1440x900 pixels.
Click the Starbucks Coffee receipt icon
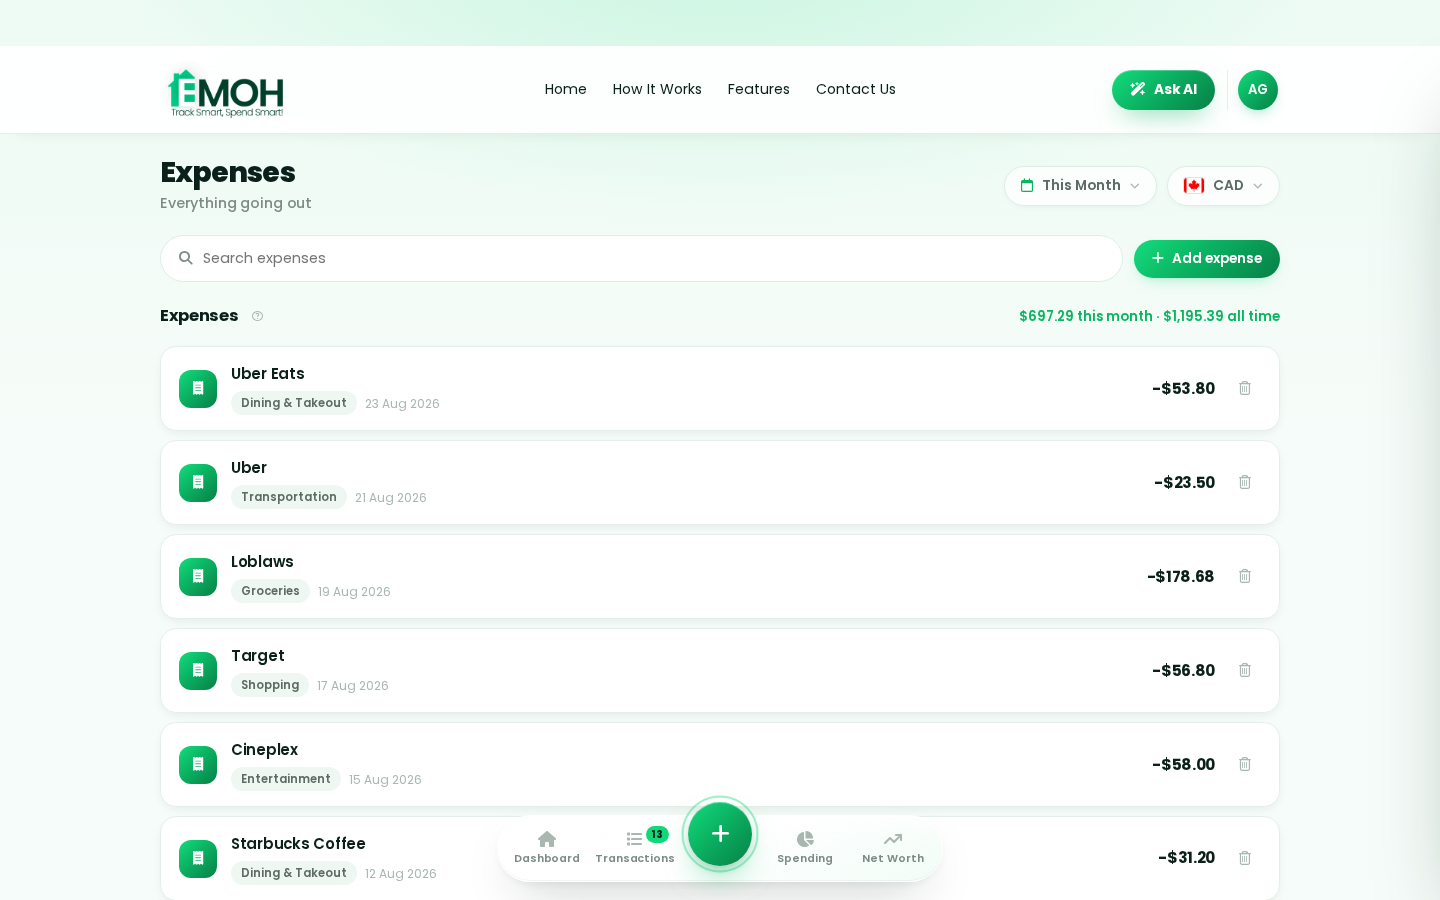(198, 859)
